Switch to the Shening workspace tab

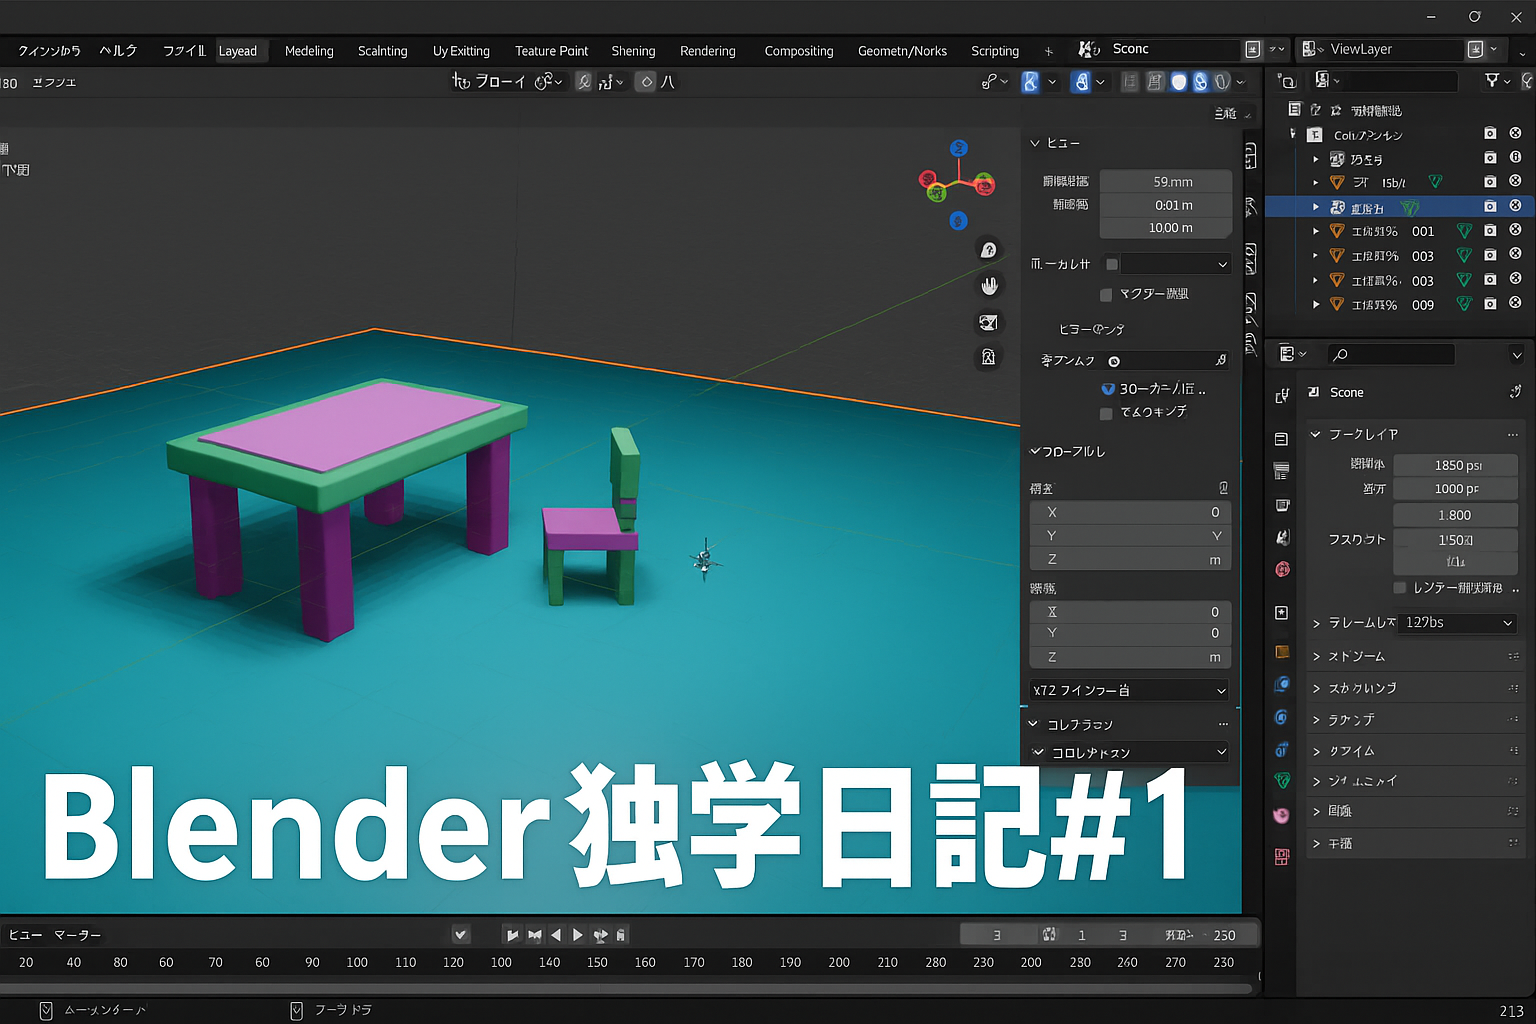tap(633, 51)
